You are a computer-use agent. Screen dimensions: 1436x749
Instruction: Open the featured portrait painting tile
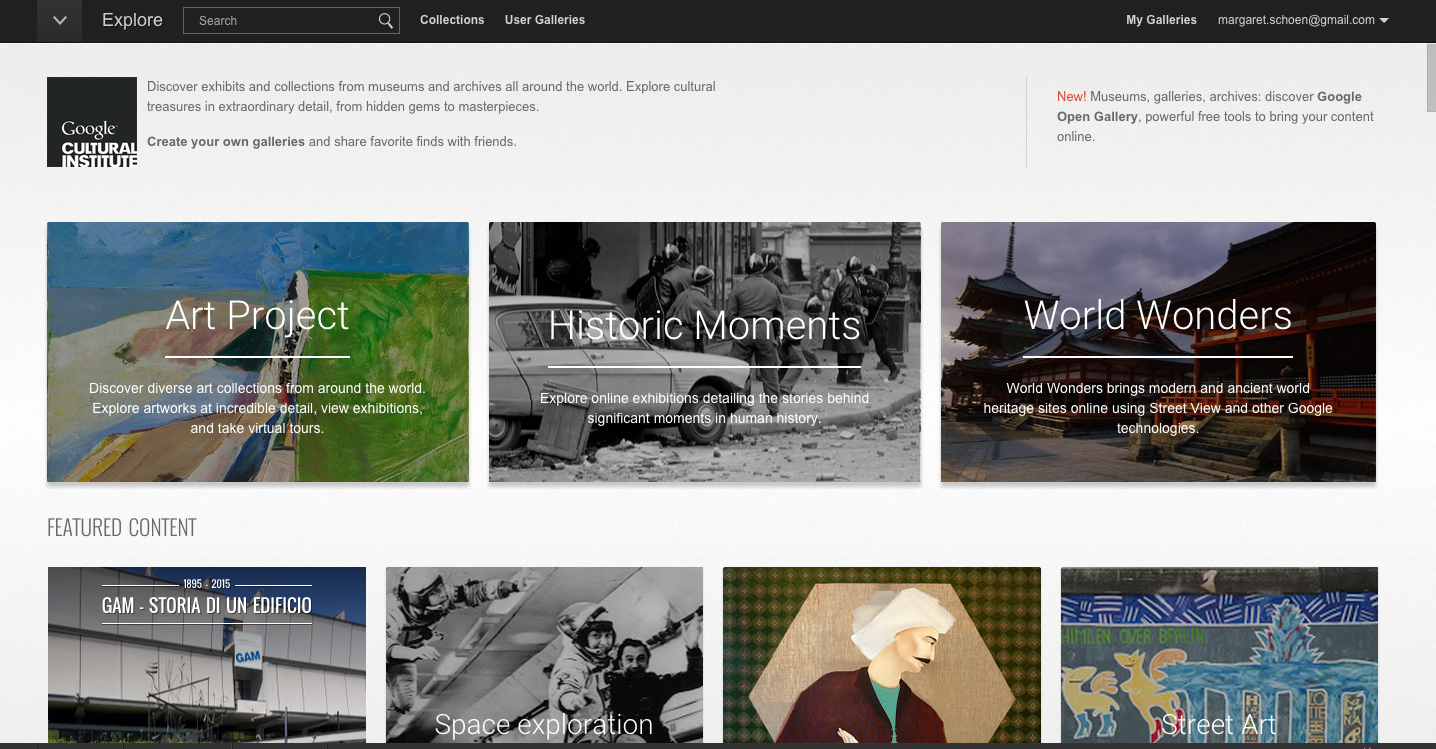point(882,655)
